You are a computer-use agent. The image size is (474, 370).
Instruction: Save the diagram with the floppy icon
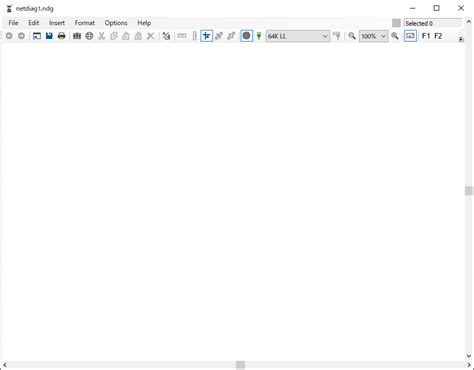[49, 36]
